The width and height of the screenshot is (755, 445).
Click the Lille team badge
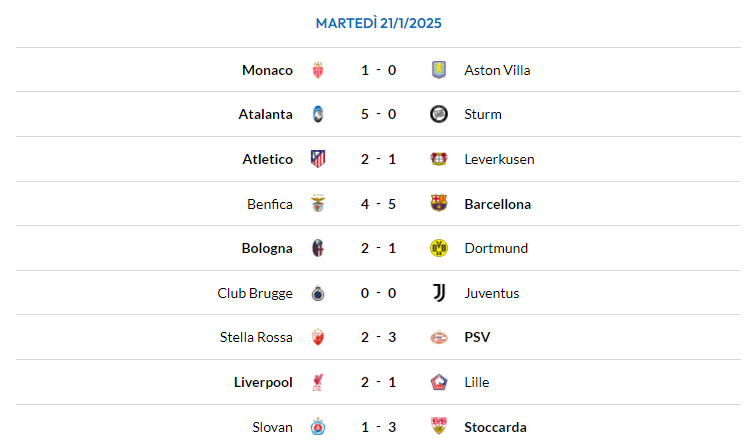coord(438,382)
